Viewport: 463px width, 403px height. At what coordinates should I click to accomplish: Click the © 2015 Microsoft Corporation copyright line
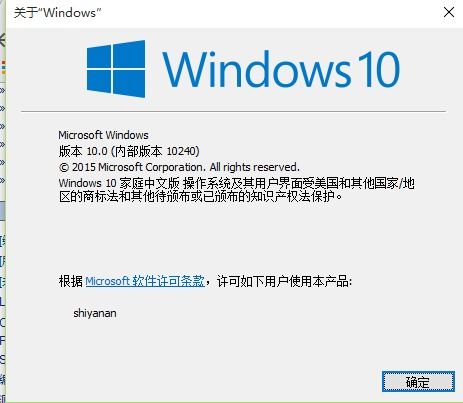click(x=179, y=167)
